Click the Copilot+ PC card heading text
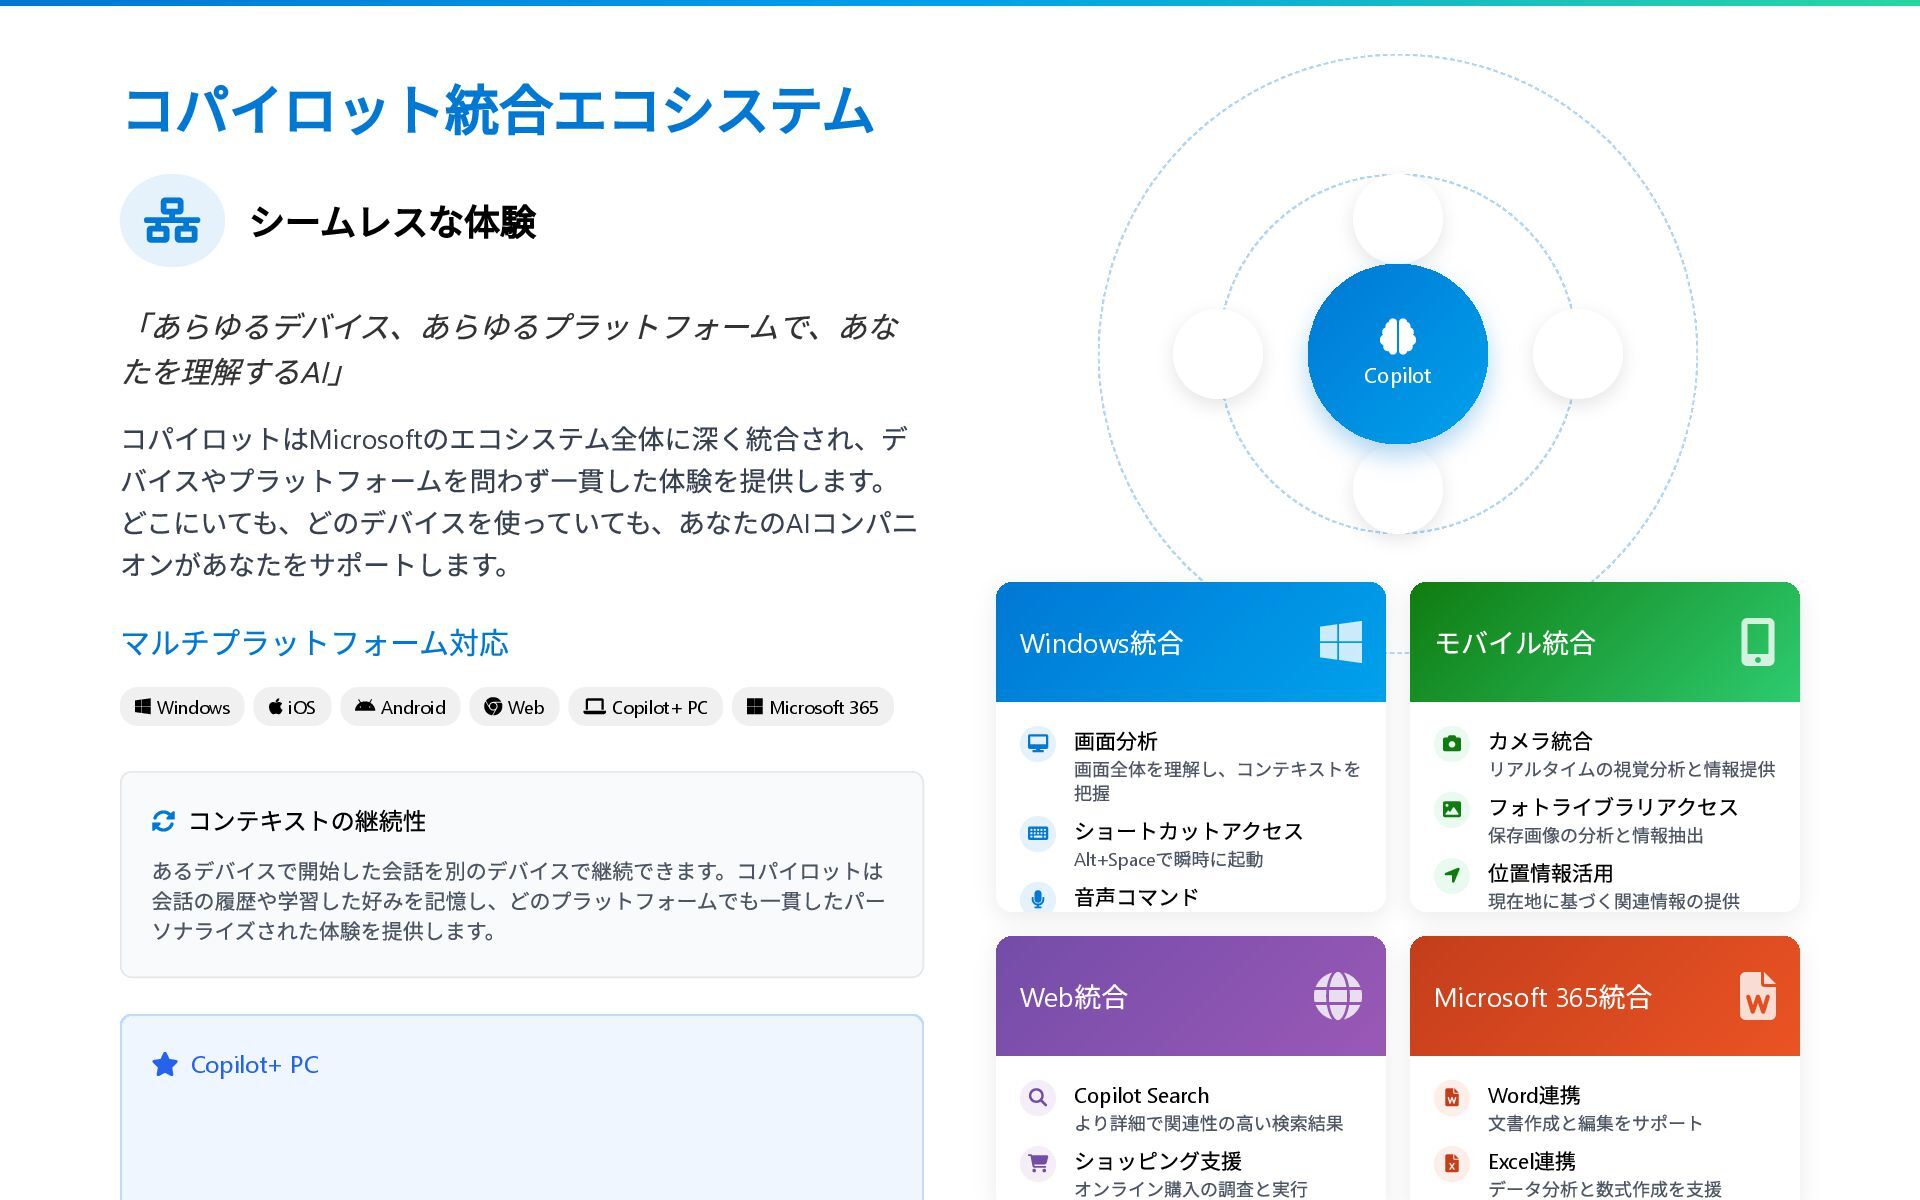The image size is (1920, 1200). [255, 1065]
